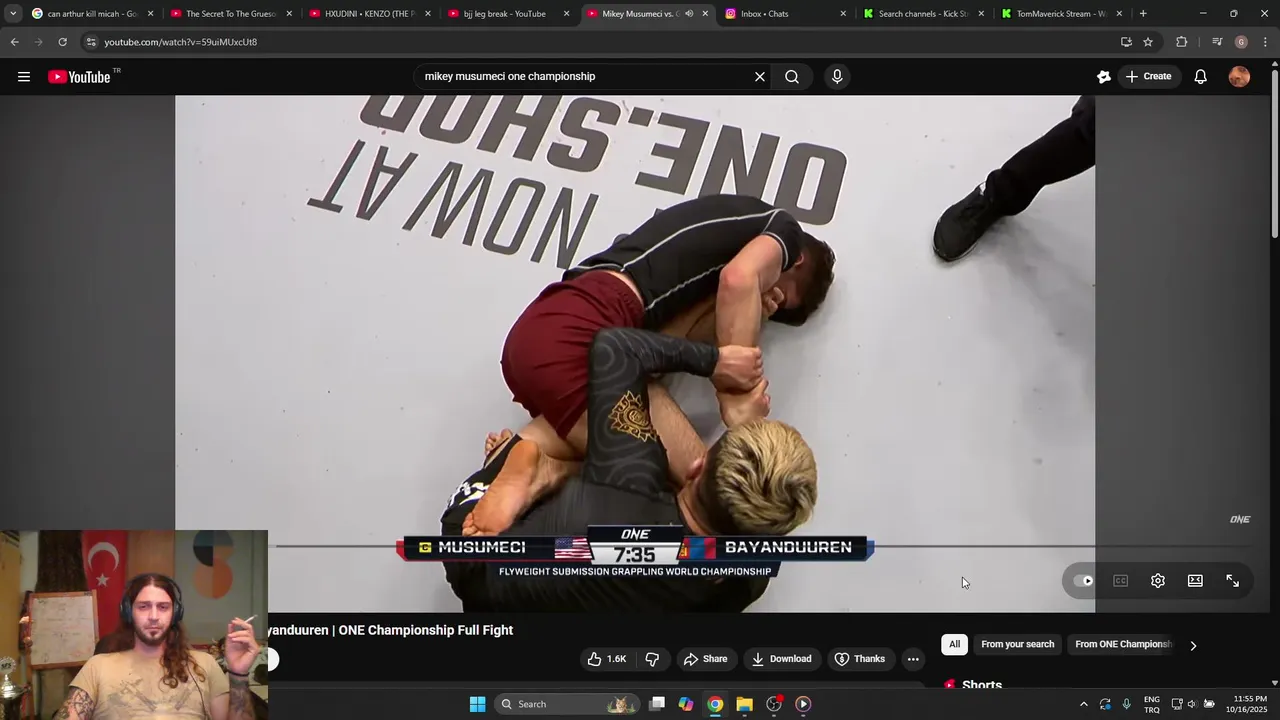This screenshot has width=1280, height=720.
Task: Install or cast page icon in address bar
Action: [1126, 42]
